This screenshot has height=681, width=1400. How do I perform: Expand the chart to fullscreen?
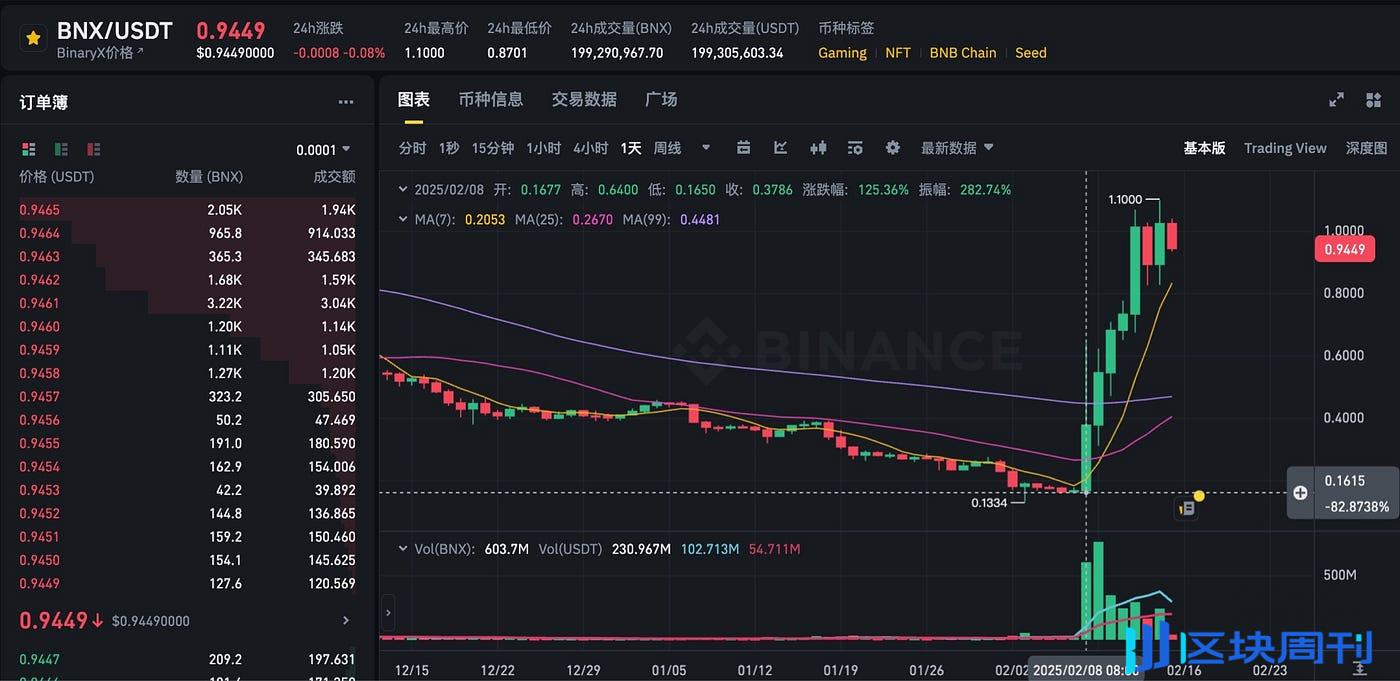click(1336, 100)
